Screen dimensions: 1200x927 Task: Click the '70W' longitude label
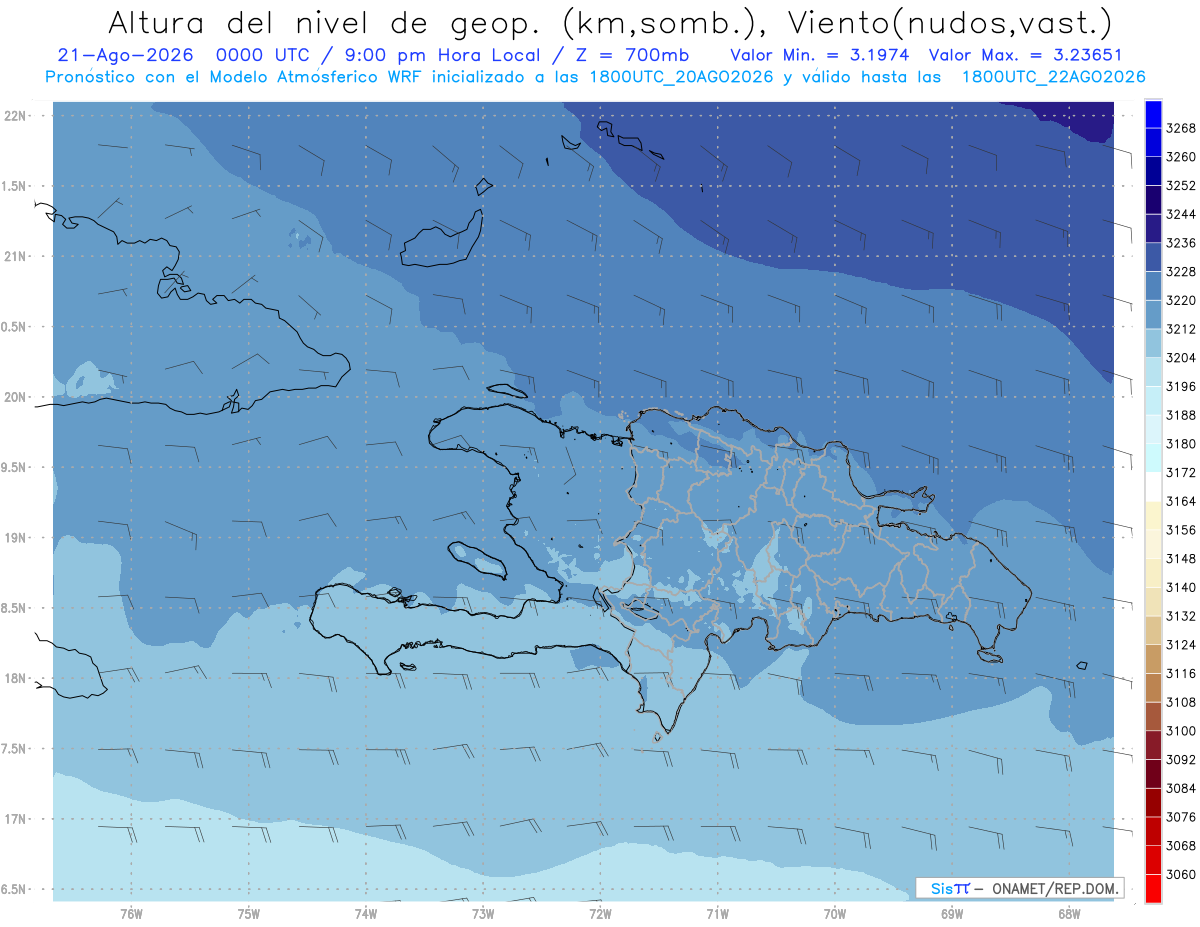click(835, 913)
